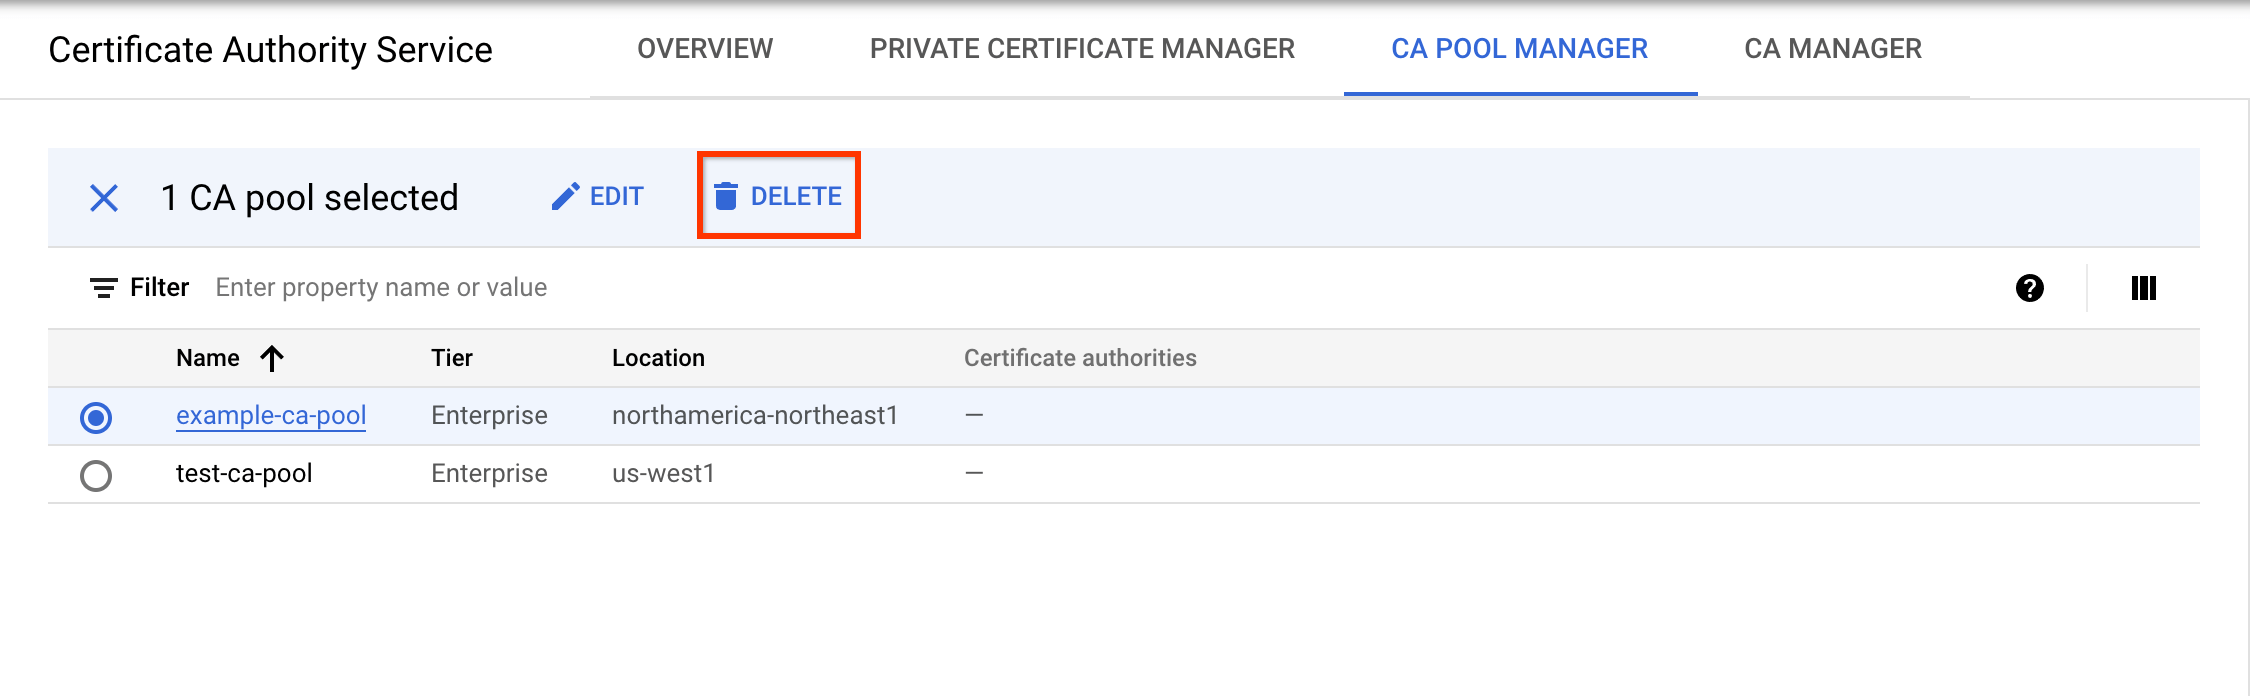
Task: Go to the CA Manager tab
Action: click(1832, 49)
